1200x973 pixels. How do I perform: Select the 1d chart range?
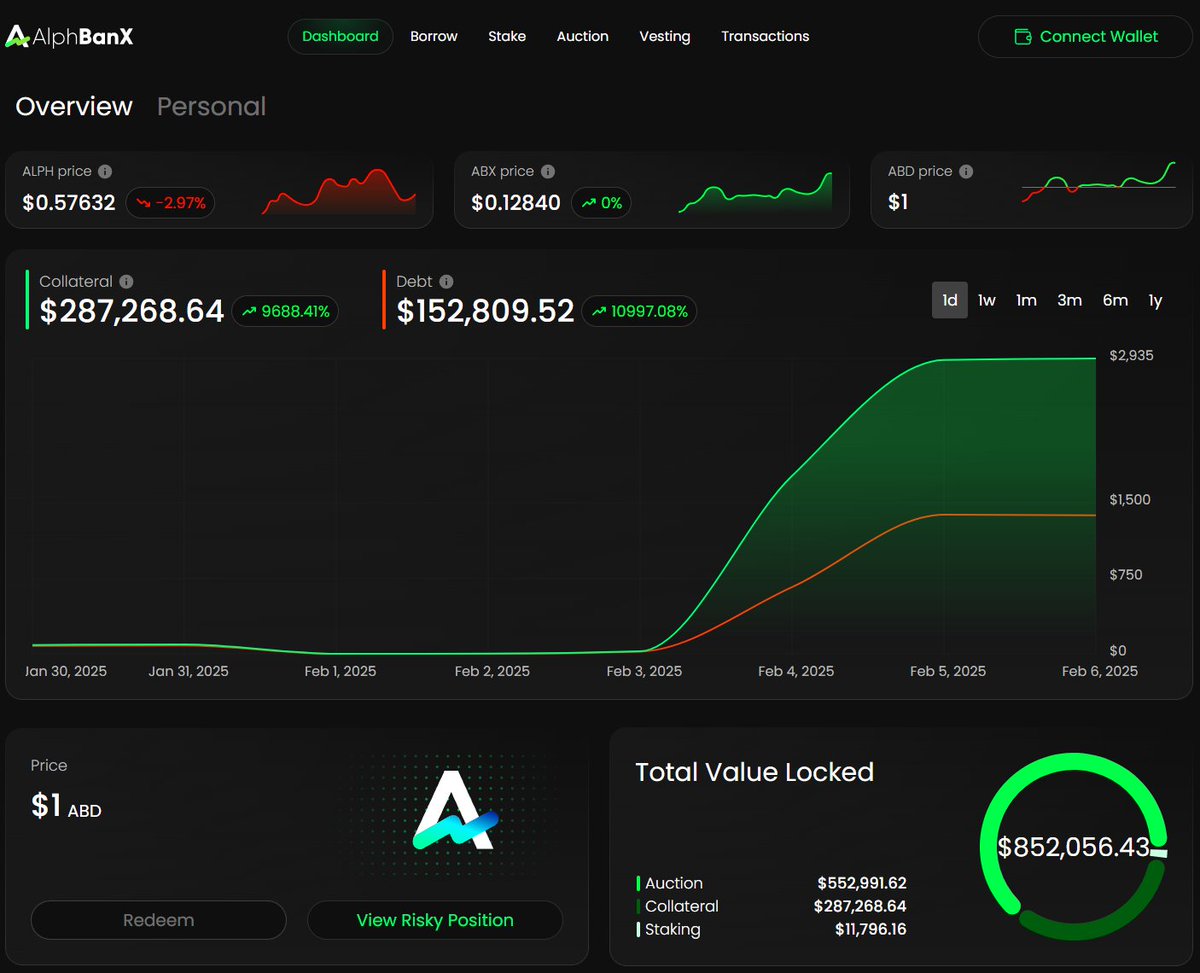point(950,300)
